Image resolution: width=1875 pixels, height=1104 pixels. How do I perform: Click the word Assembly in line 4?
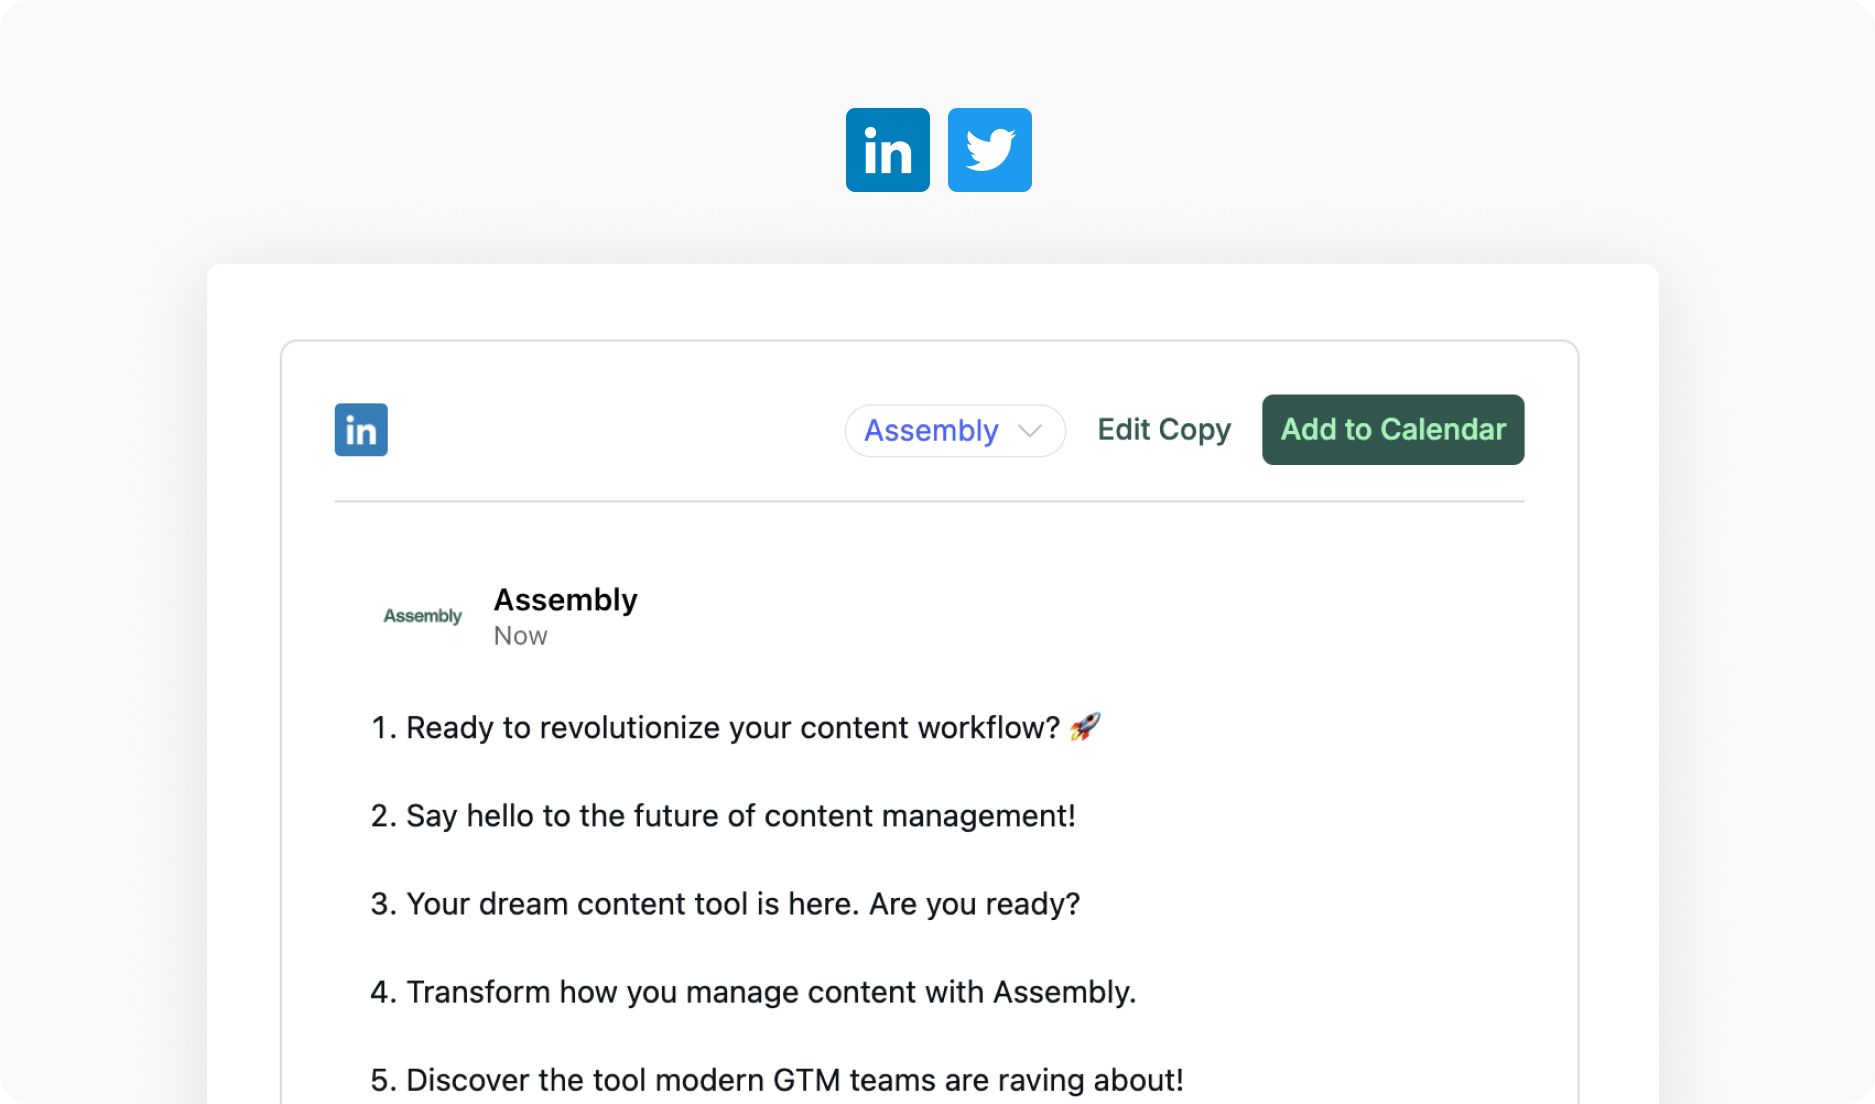click(1064, 992)
